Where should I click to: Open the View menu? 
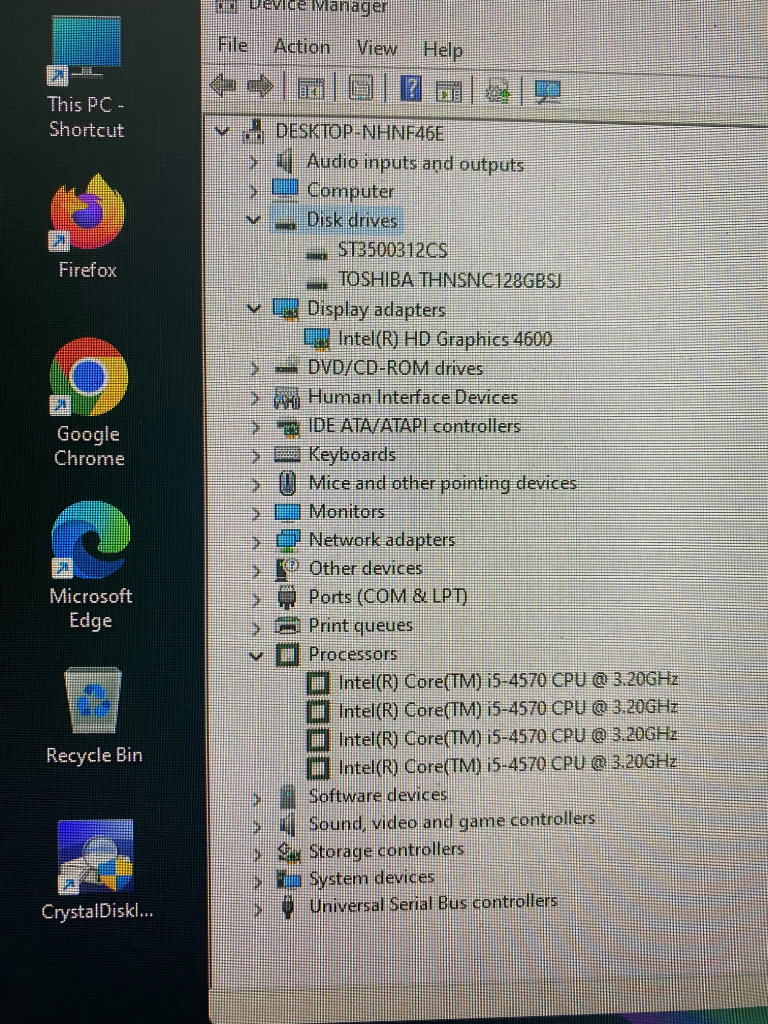pyautogui.click(x=376, y=48)
